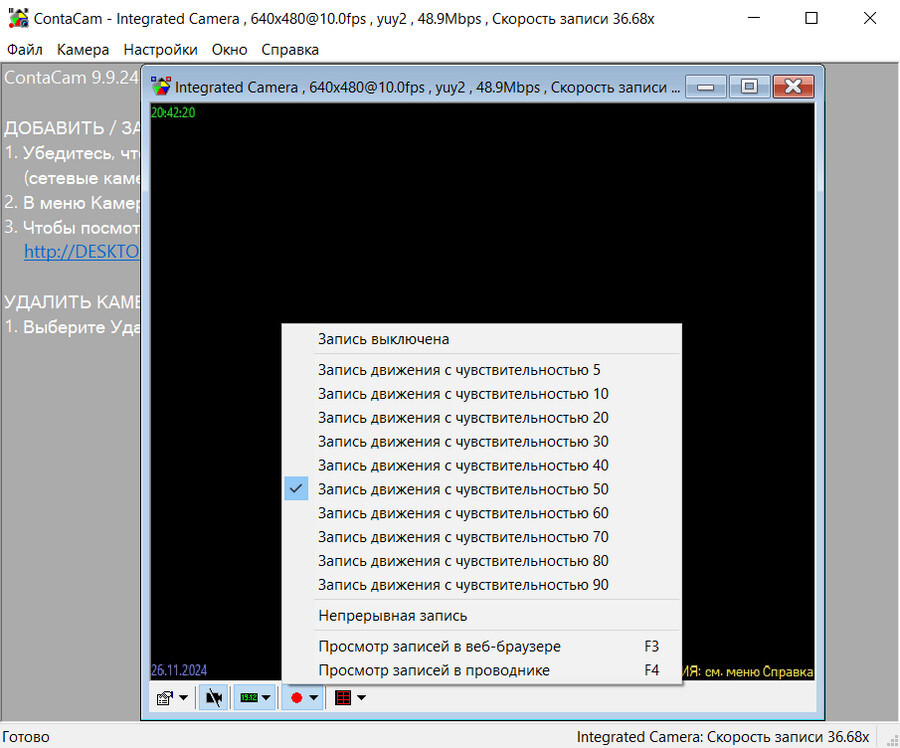900x748 pixels.
Task: Select motion recording with sensitivity 80
Action: [482, 561]
